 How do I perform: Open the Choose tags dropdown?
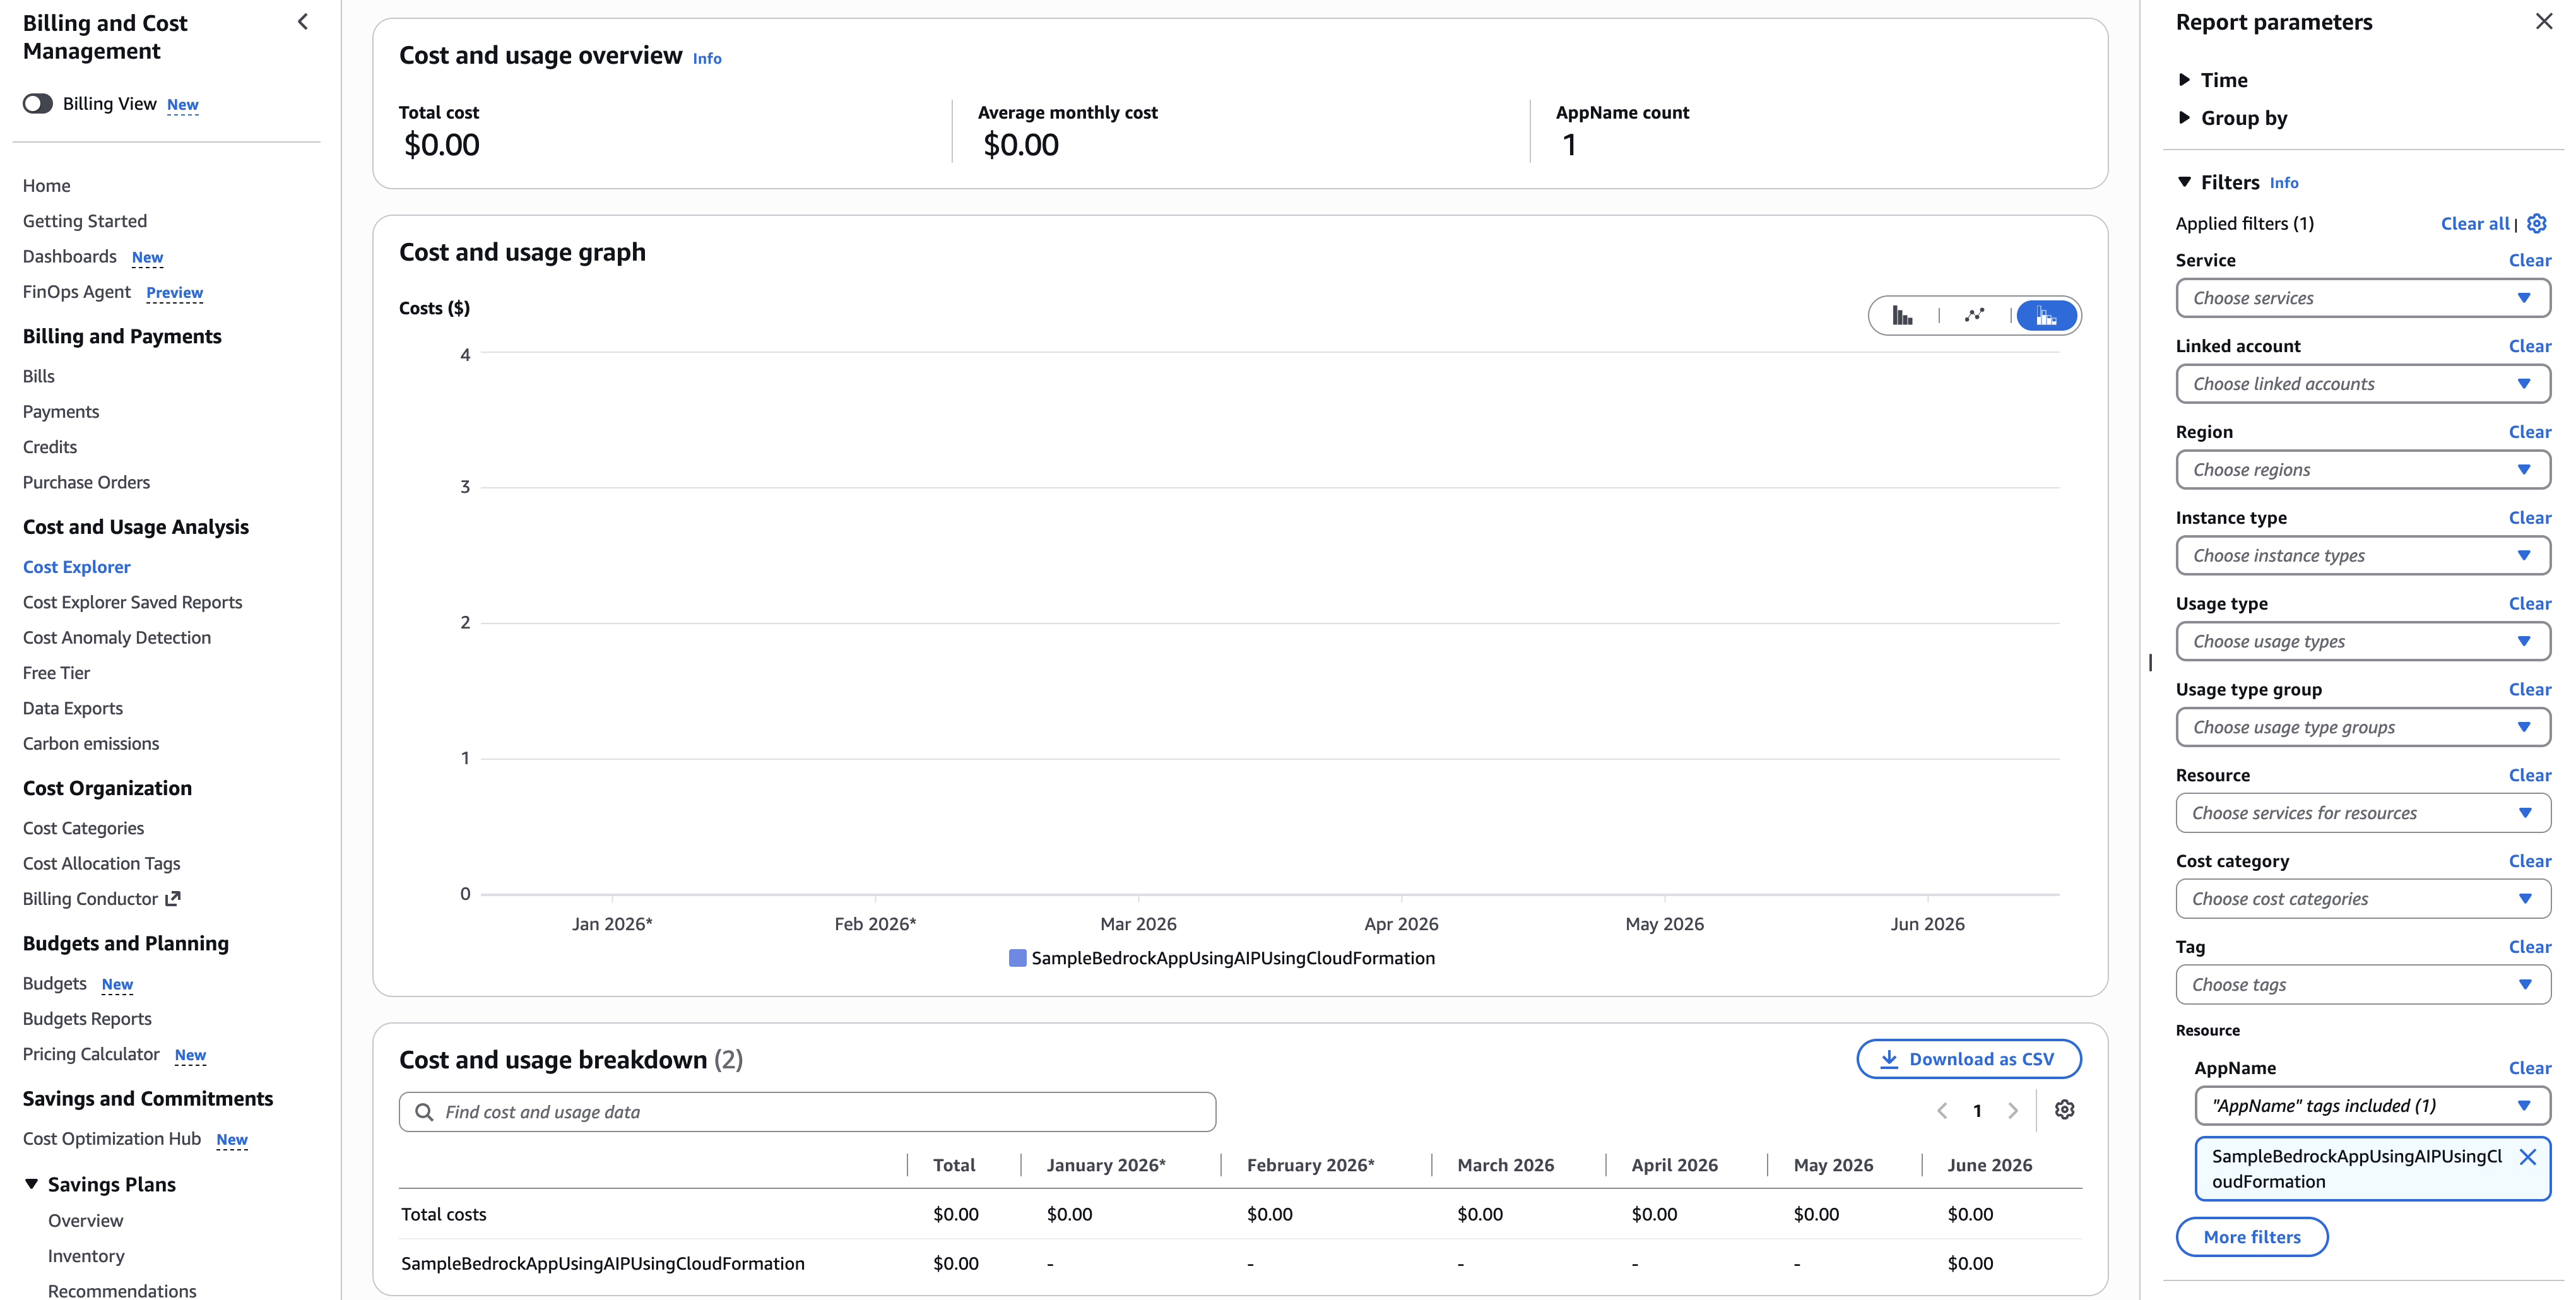(2362, 985)
